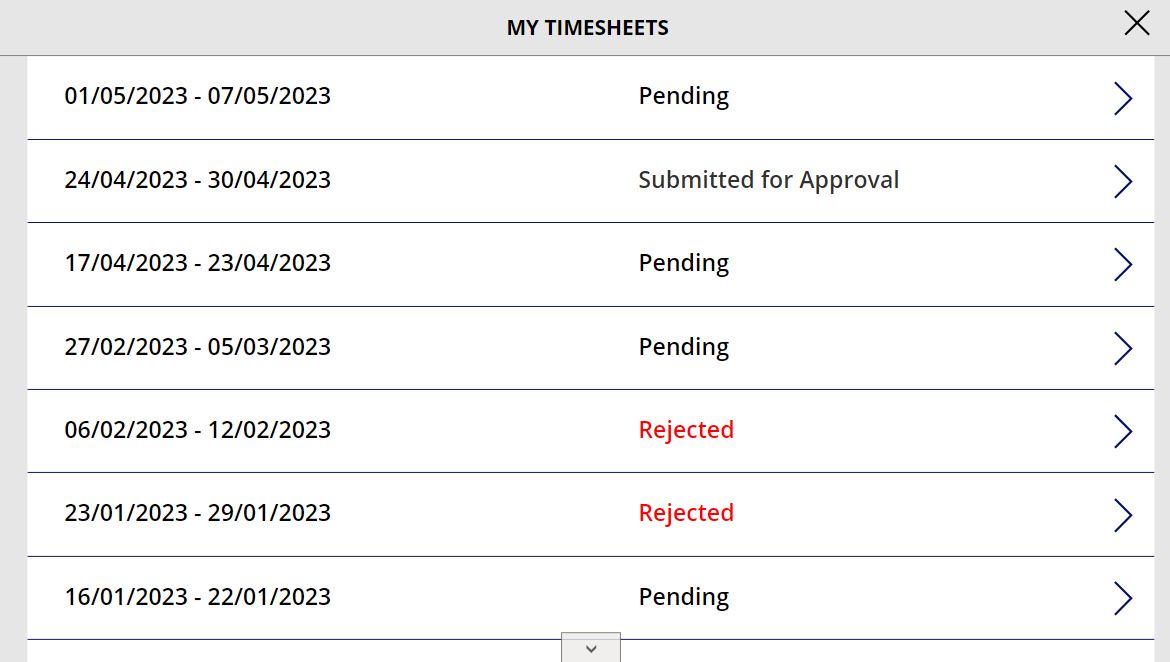Open the 16/01/2023 Pending timesheet chevron

point(1122,597)
